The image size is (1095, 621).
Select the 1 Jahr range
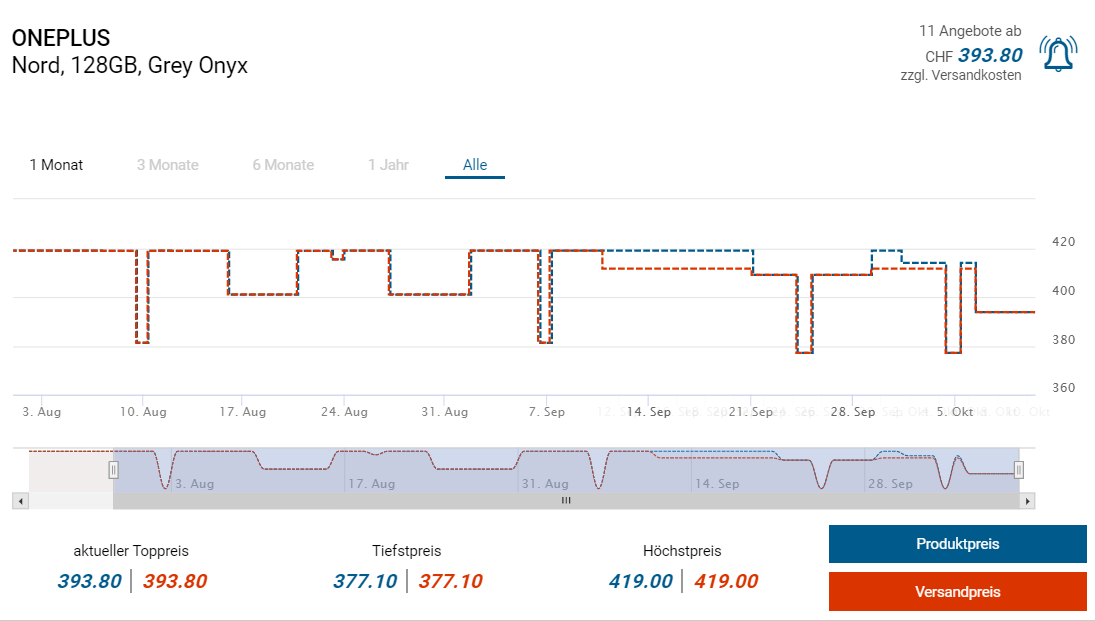388,165
